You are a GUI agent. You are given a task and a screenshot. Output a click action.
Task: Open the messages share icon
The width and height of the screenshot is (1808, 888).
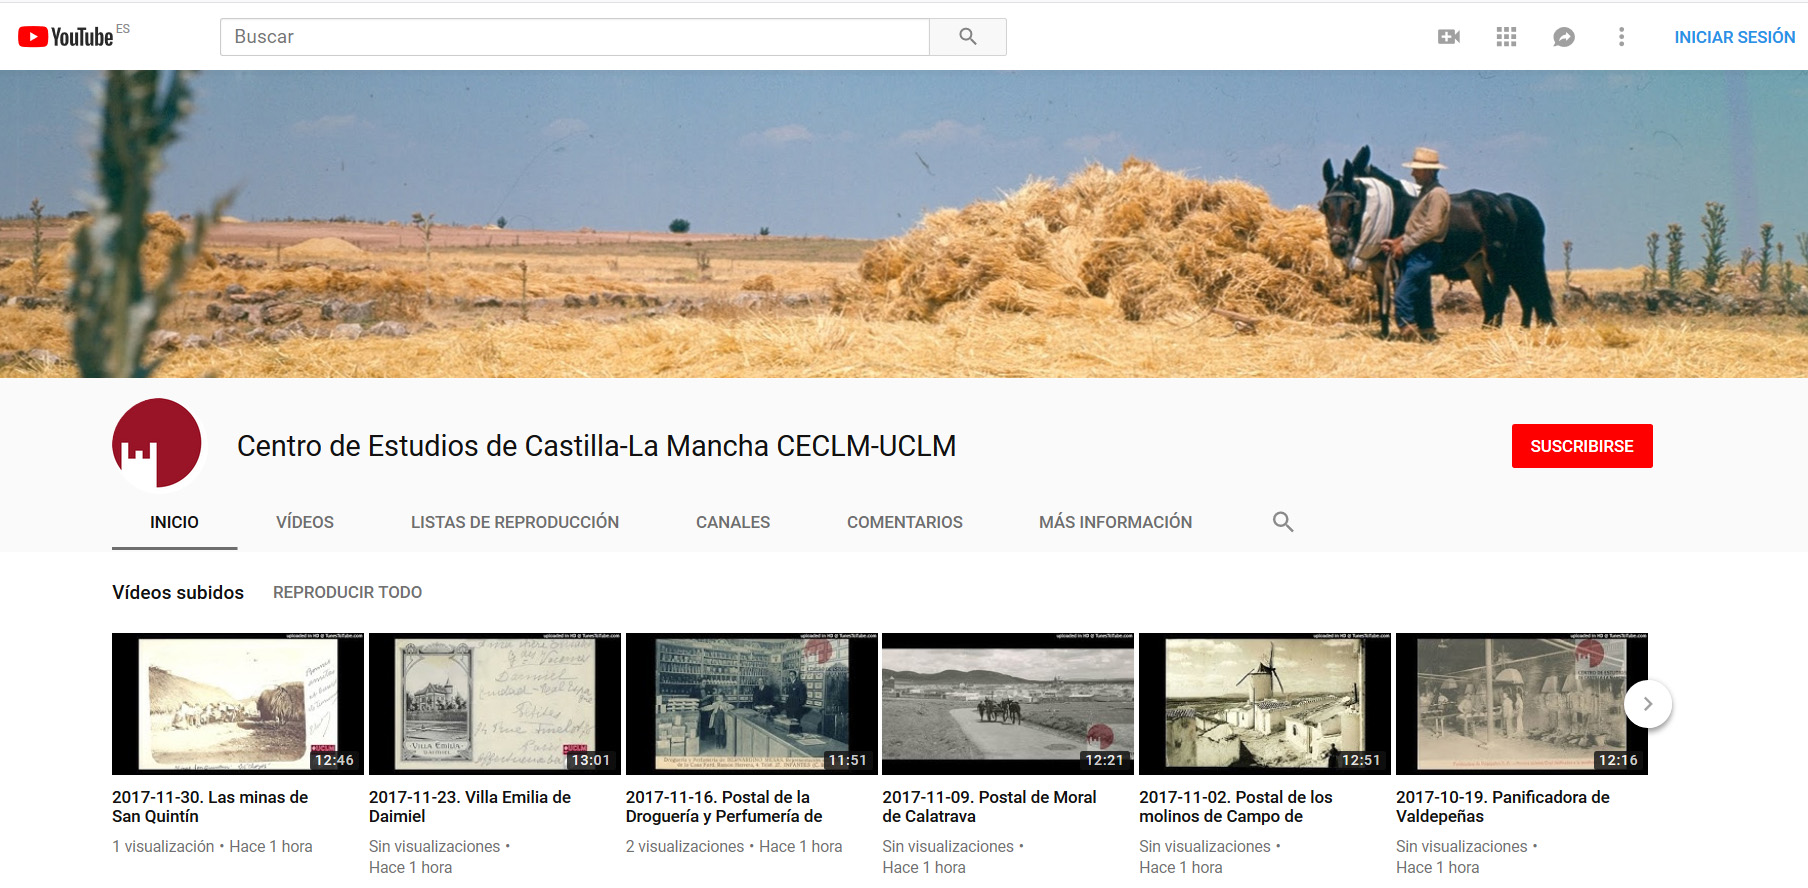pos(1564,37)
